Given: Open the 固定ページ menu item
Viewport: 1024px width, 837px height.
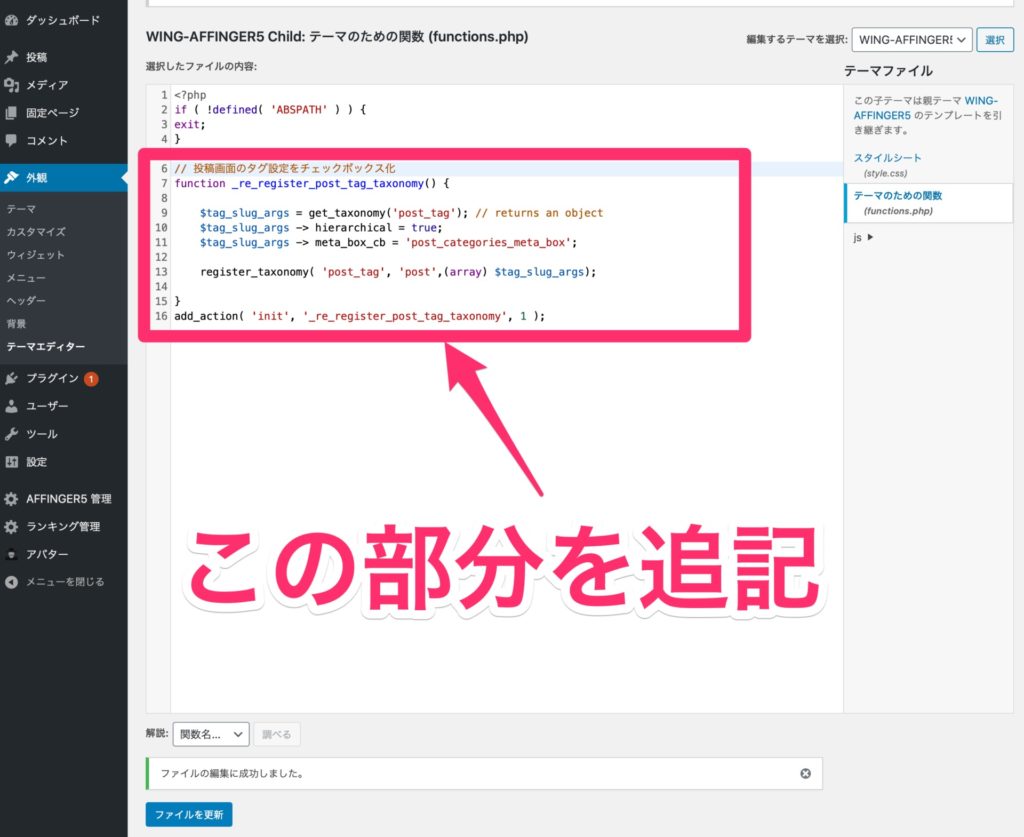Looking at the screenshot, I should pos(64,113).
